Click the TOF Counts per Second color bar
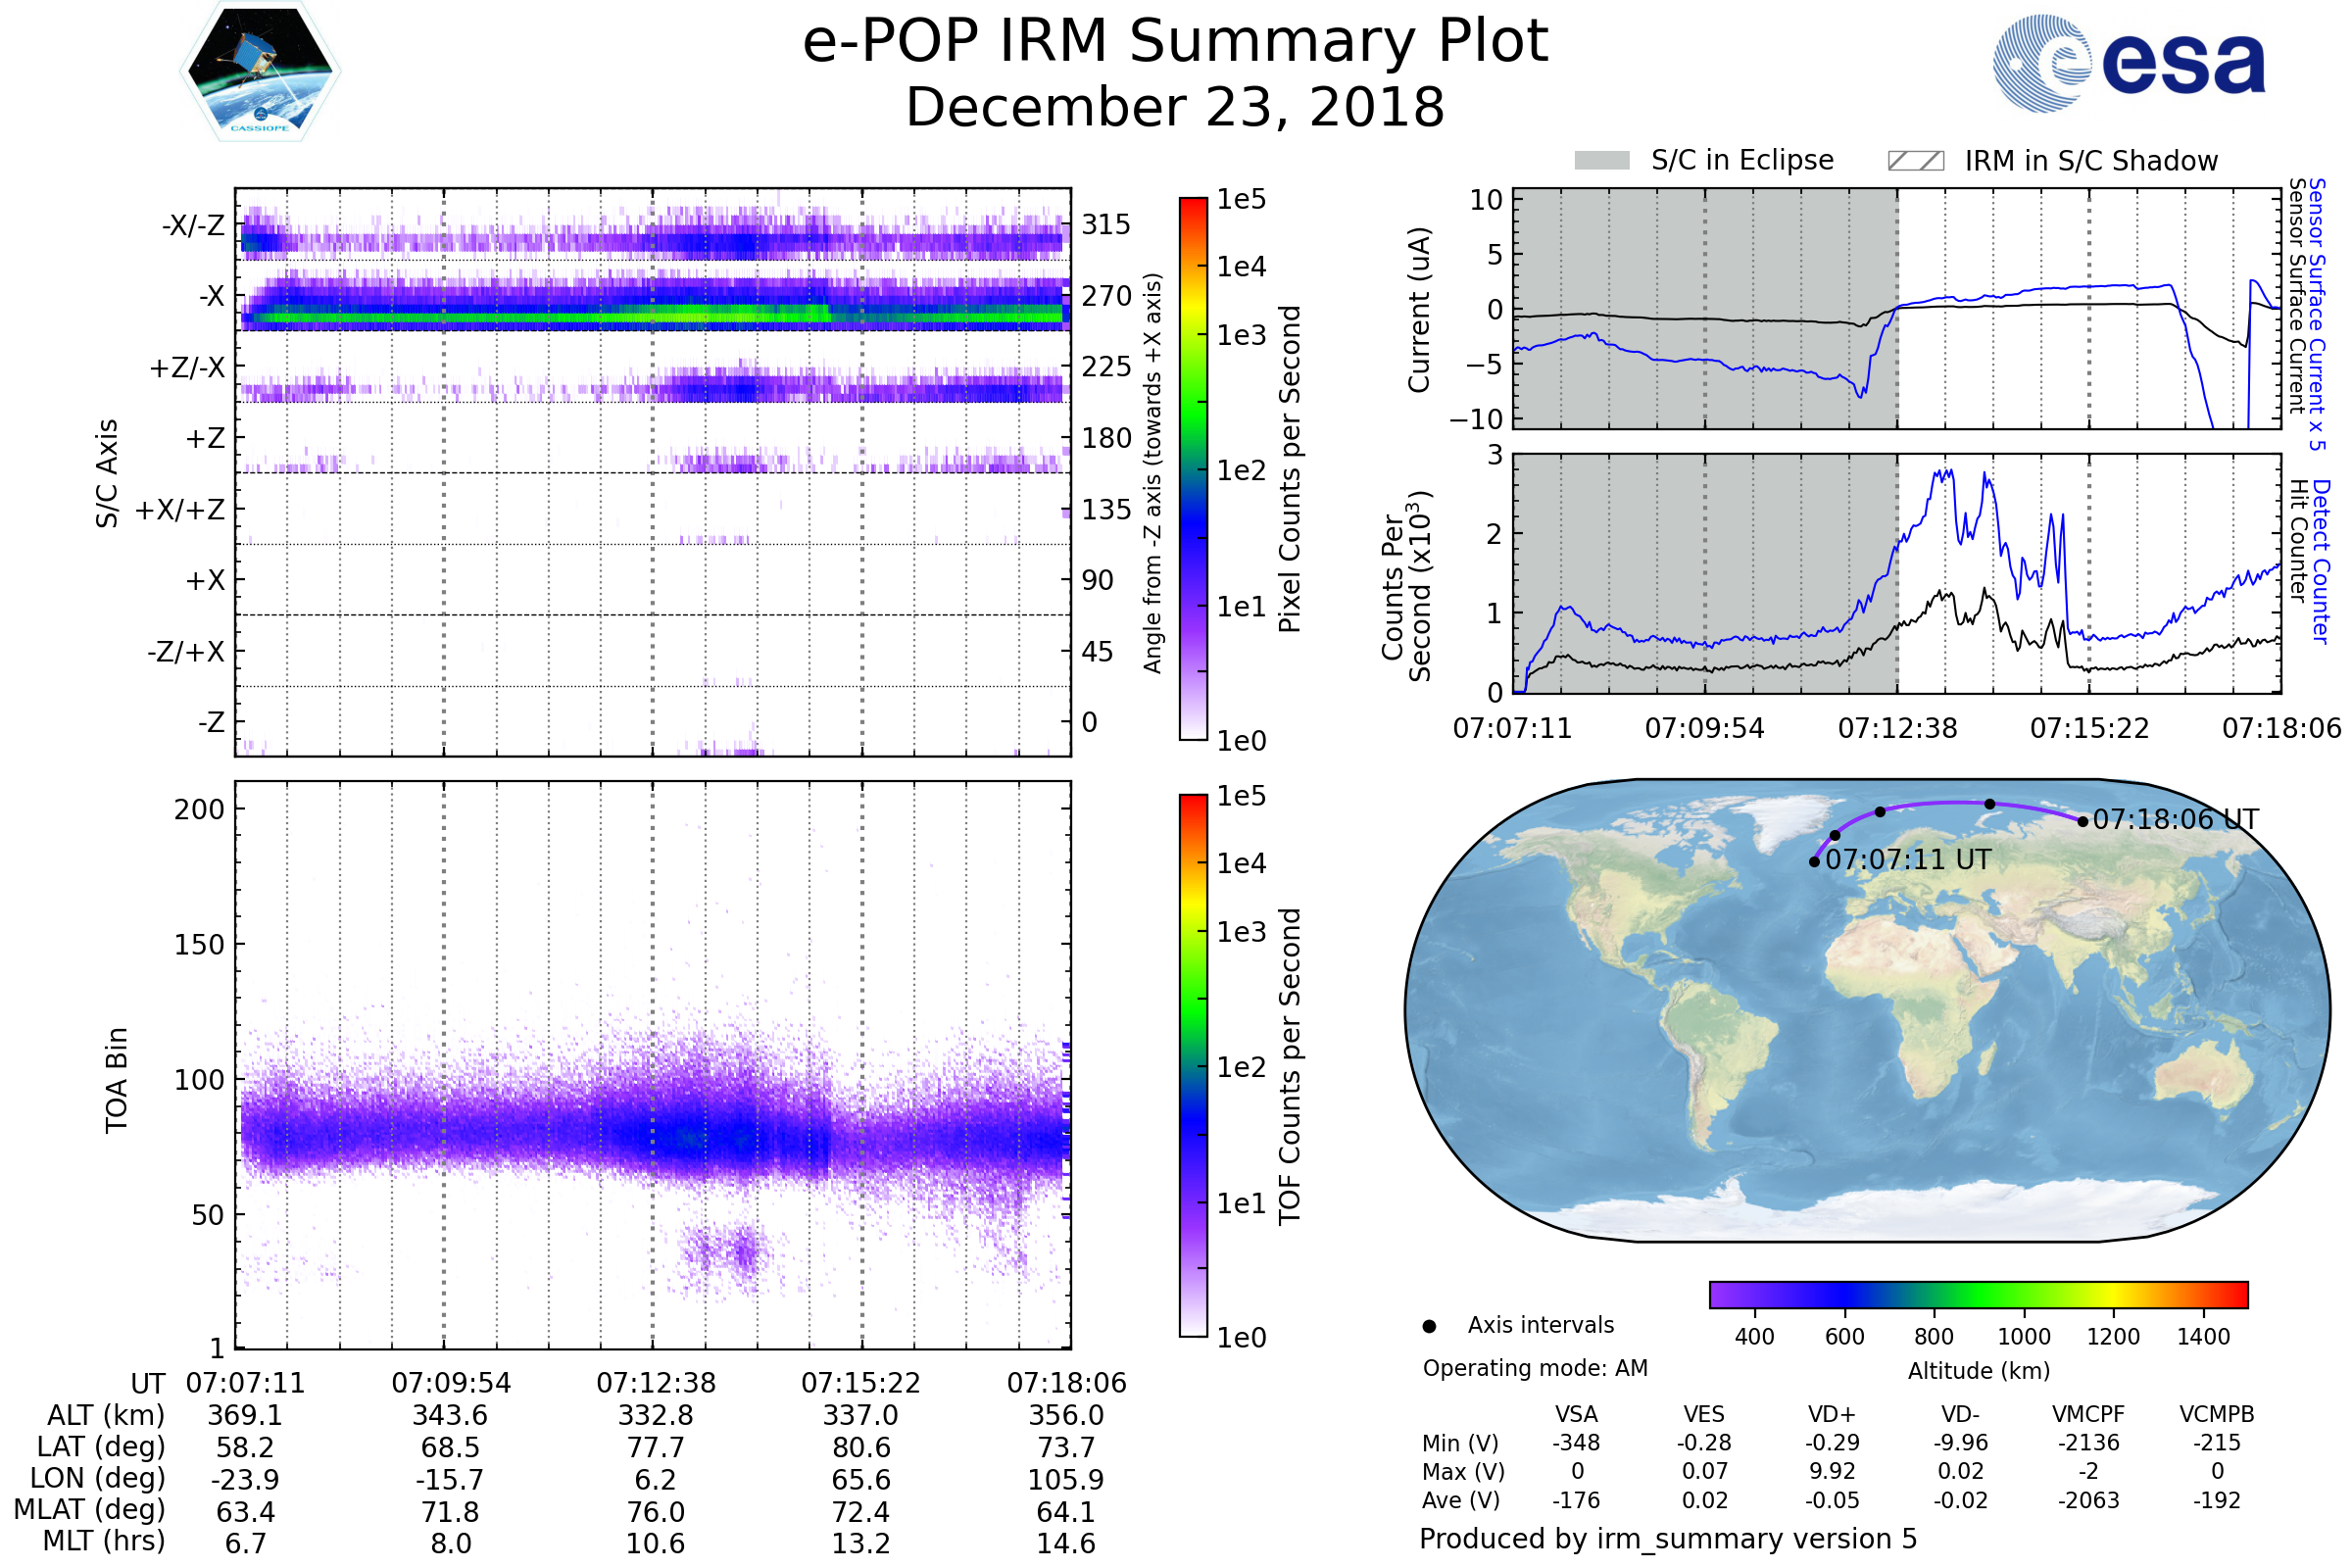This screenshot has width=2352, height=1568. 1193,1066
